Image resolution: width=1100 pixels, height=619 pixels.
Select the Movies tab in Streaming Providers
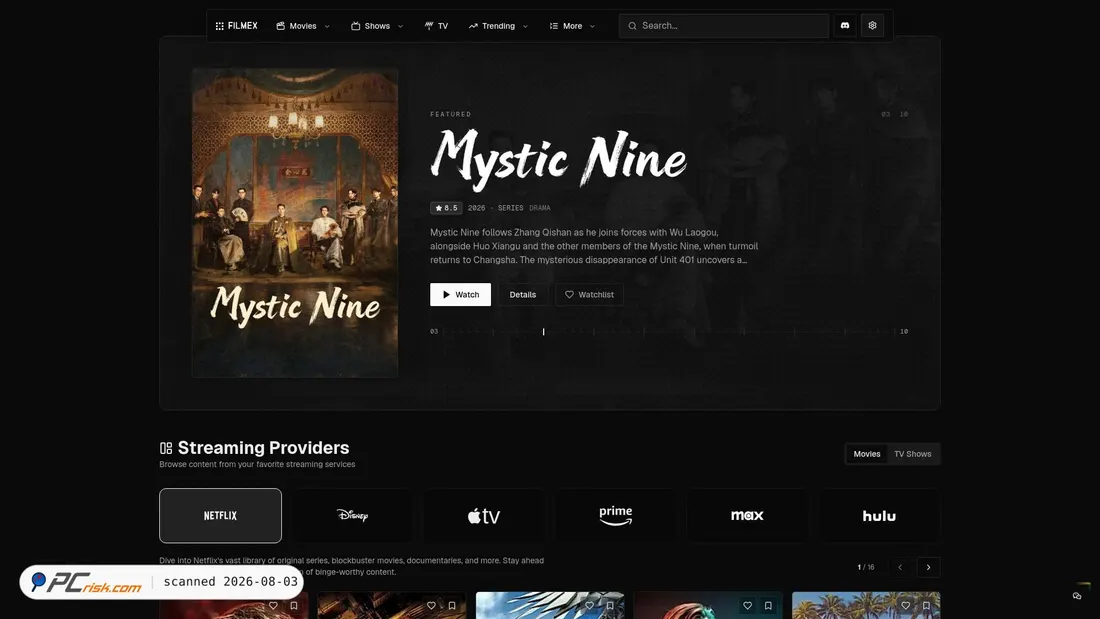click(x=866, y=454)
